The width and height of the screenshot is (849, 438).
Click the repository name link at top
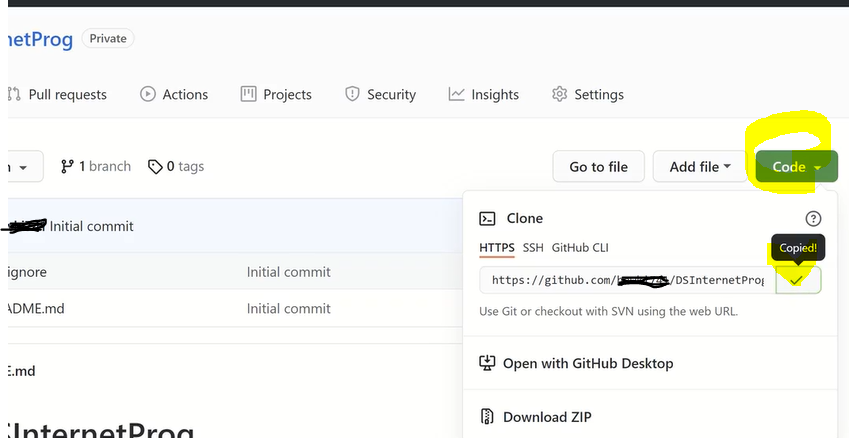click(x=40, y=39)
